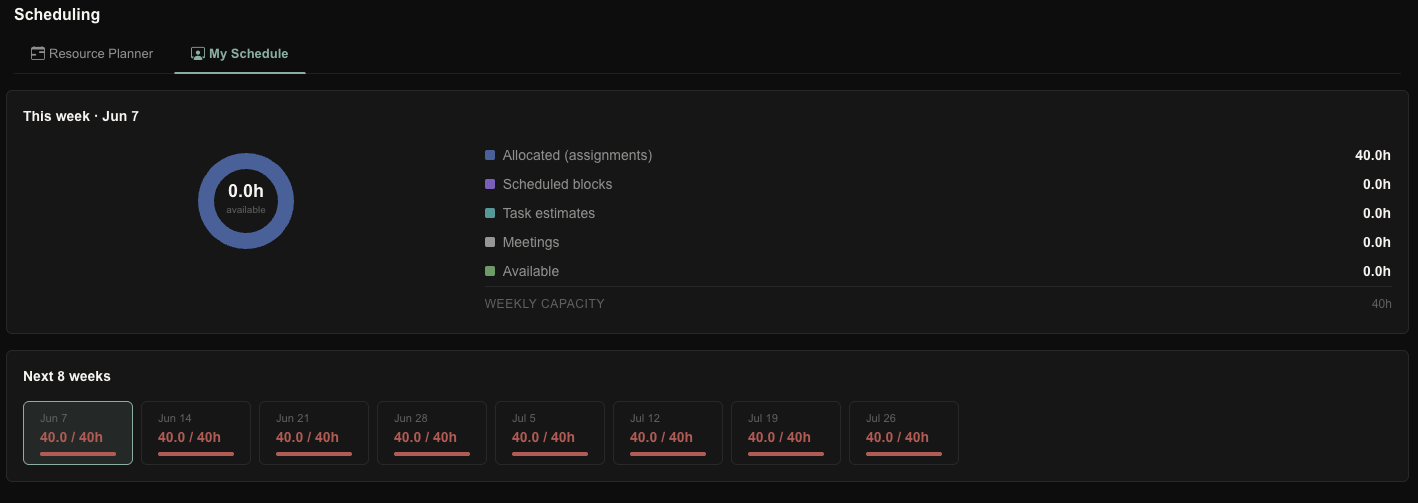Click the purple Scheduled blocks swatch
1418x503 pixels.
(490, 185)
